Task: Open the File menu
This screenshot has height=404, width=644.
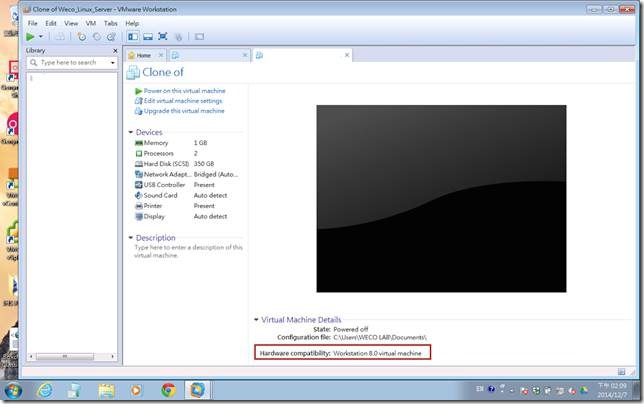Action: (32, 23)
